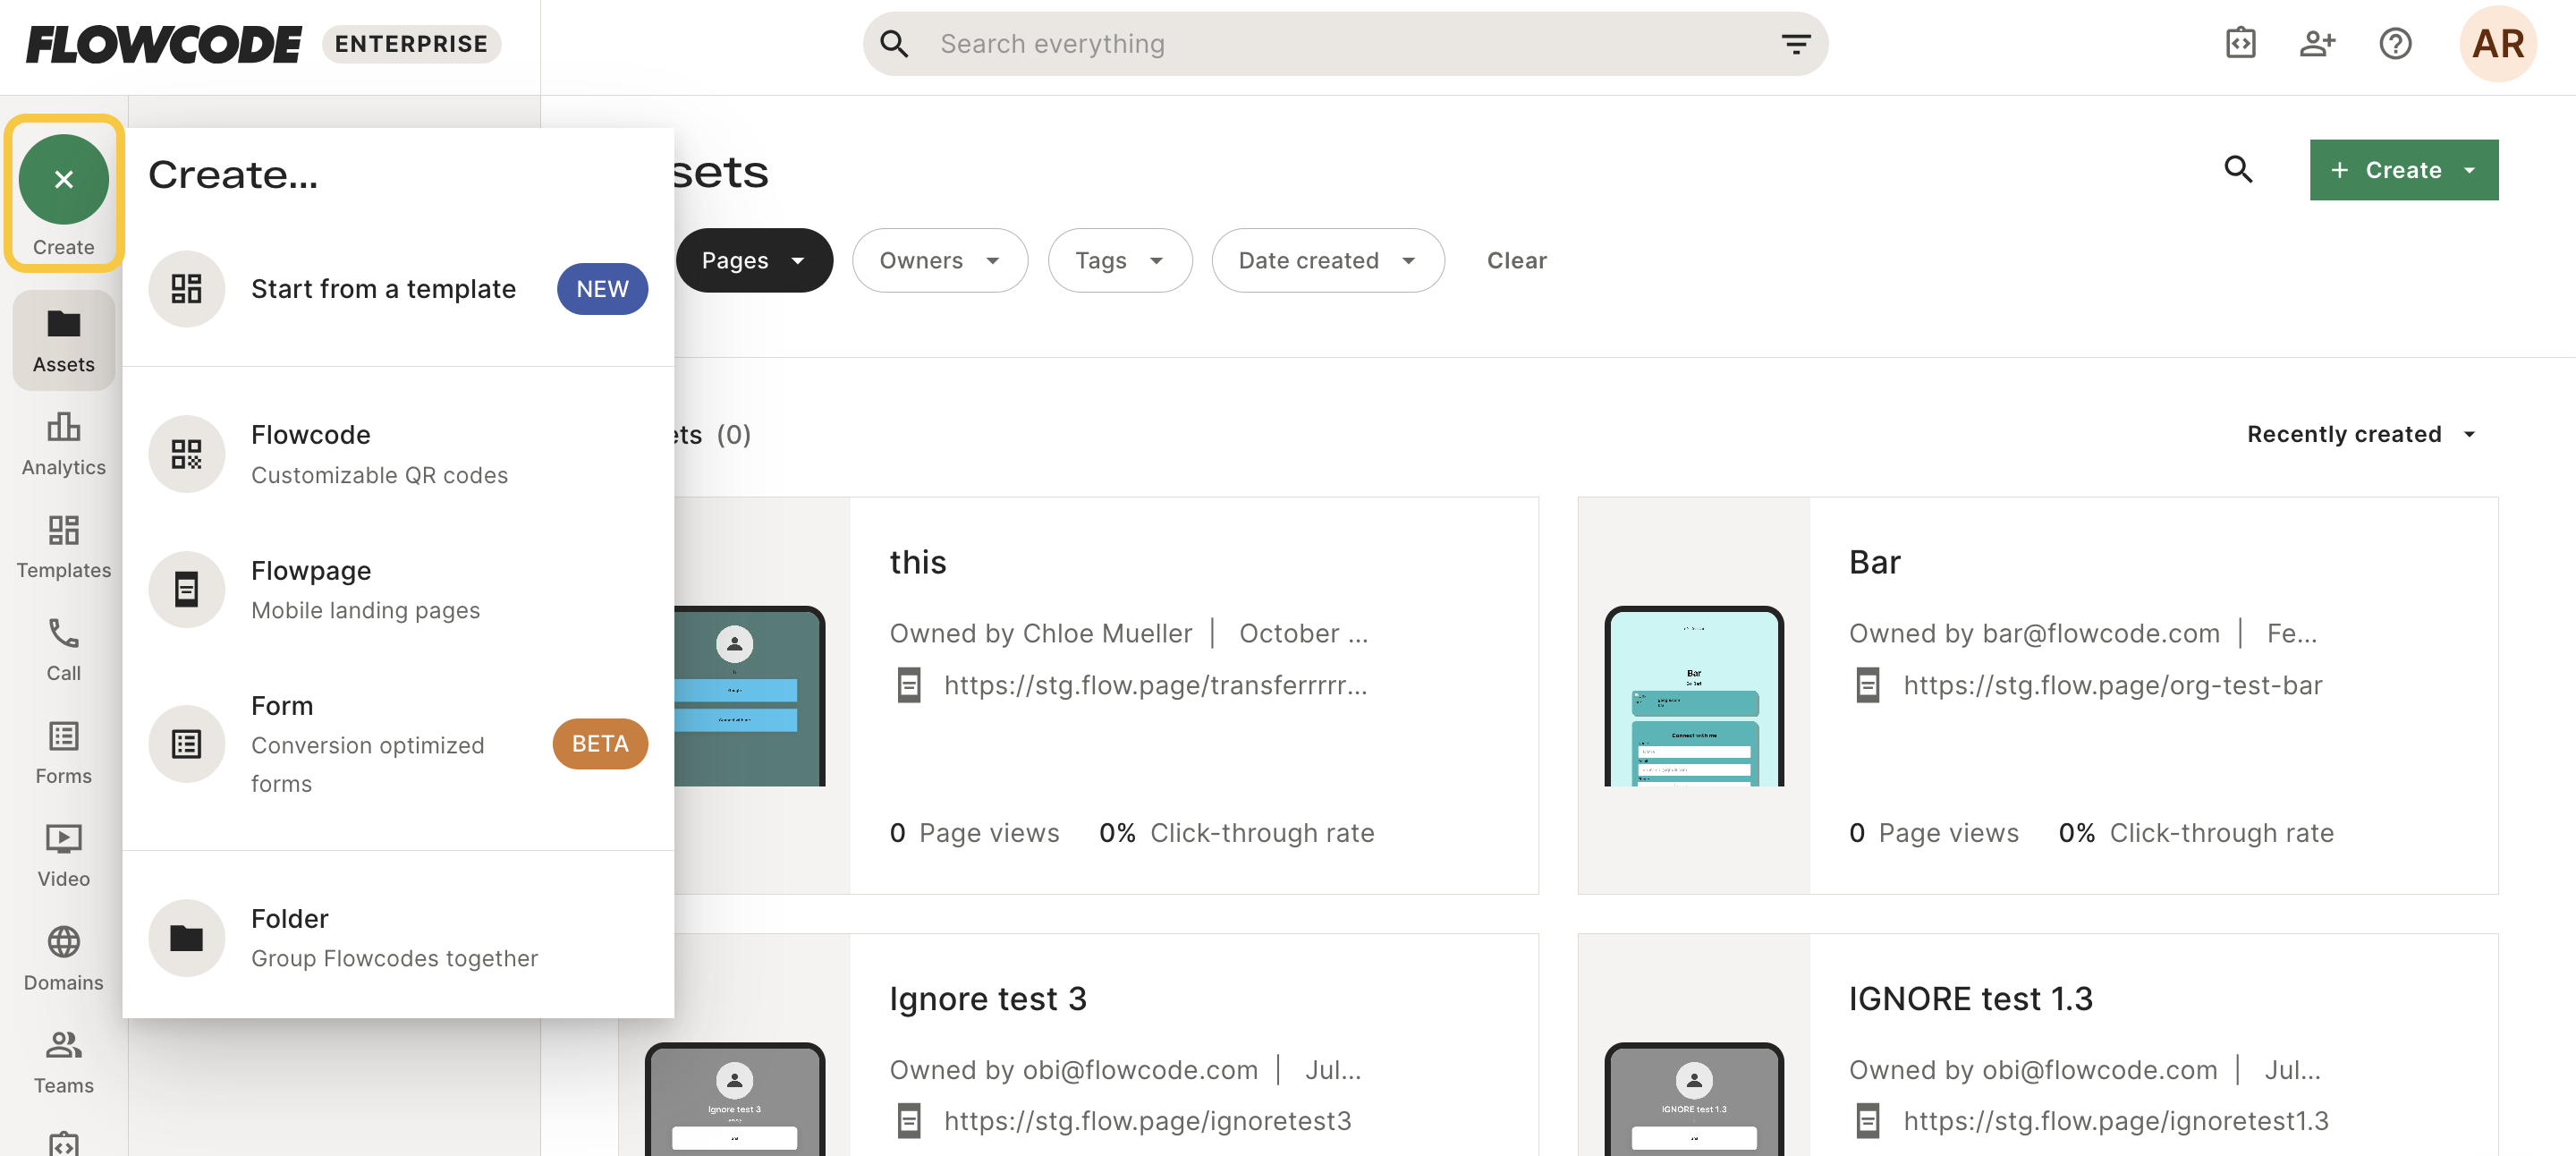The image size is (2576, 1156).
Task: Open search filter options icon
Action: (x=1795, y=44)
